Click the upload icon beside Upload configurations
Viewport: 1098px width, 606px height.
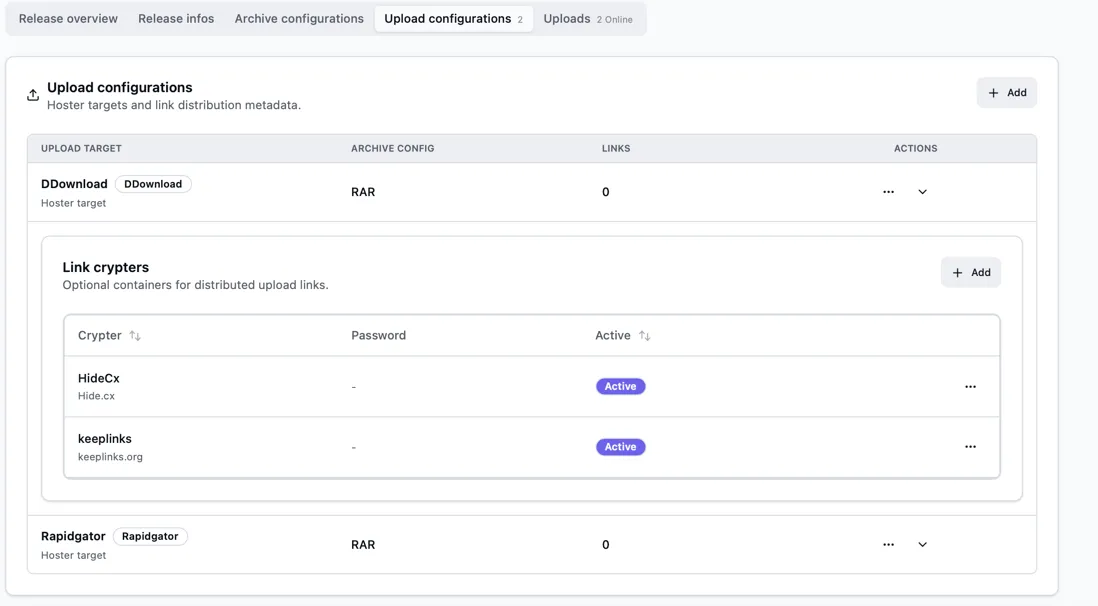33,95
